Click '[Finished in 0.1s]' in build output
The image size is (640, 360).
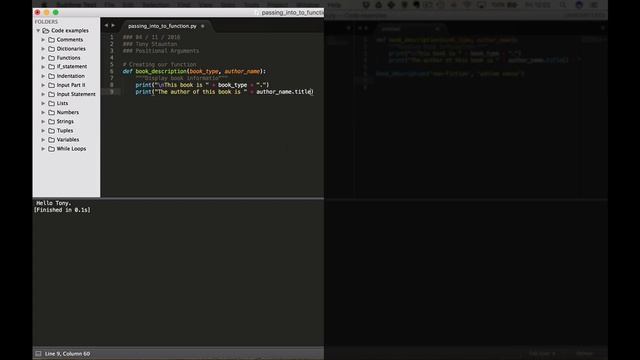(x=62, y=210)
